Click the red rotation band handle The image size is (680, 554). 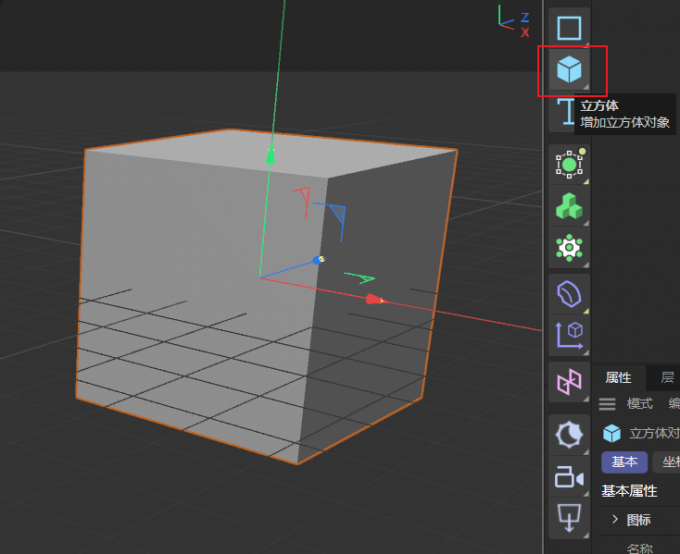(x=303, y=201)
